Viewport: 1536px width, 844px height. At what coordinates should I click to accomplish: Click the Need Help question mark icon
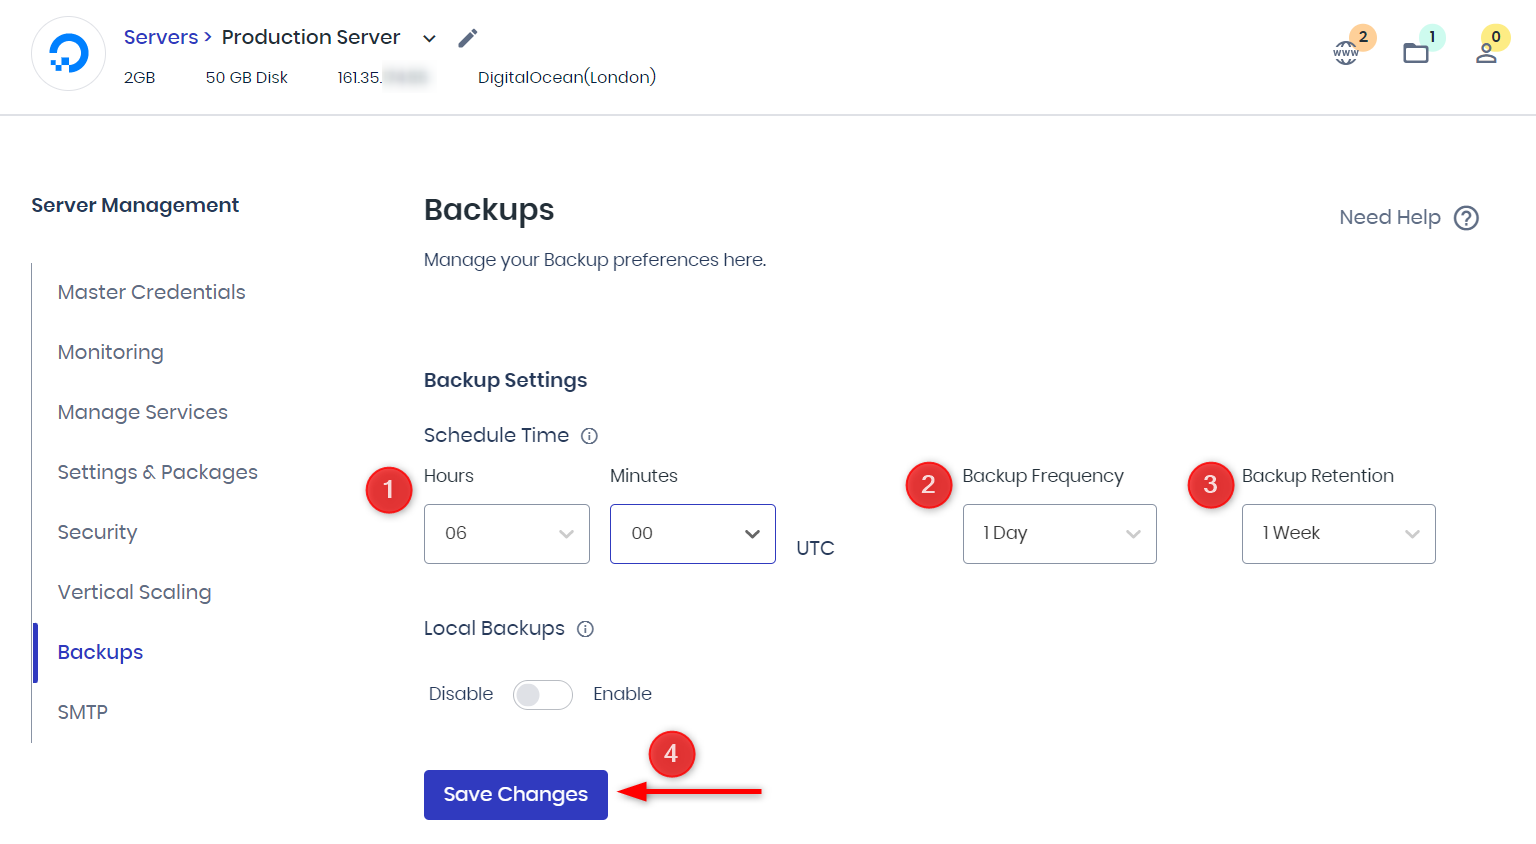click(x=1466, y=218)
